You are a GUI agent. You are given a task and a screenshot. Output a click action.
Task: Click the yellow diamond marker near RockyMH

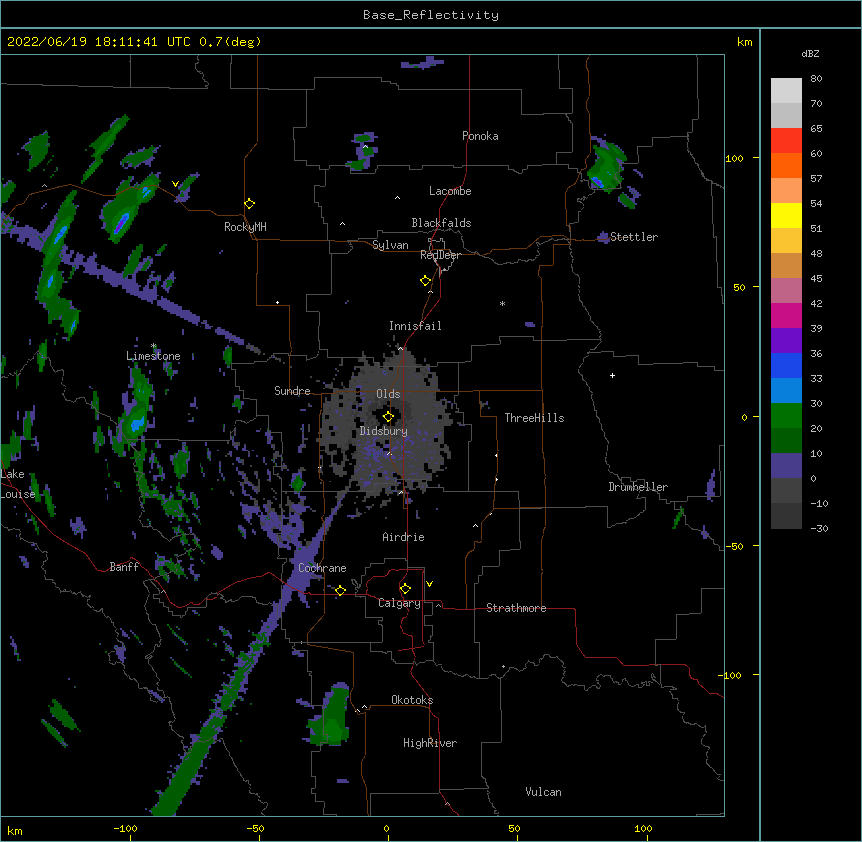click(x=249, y=204)
